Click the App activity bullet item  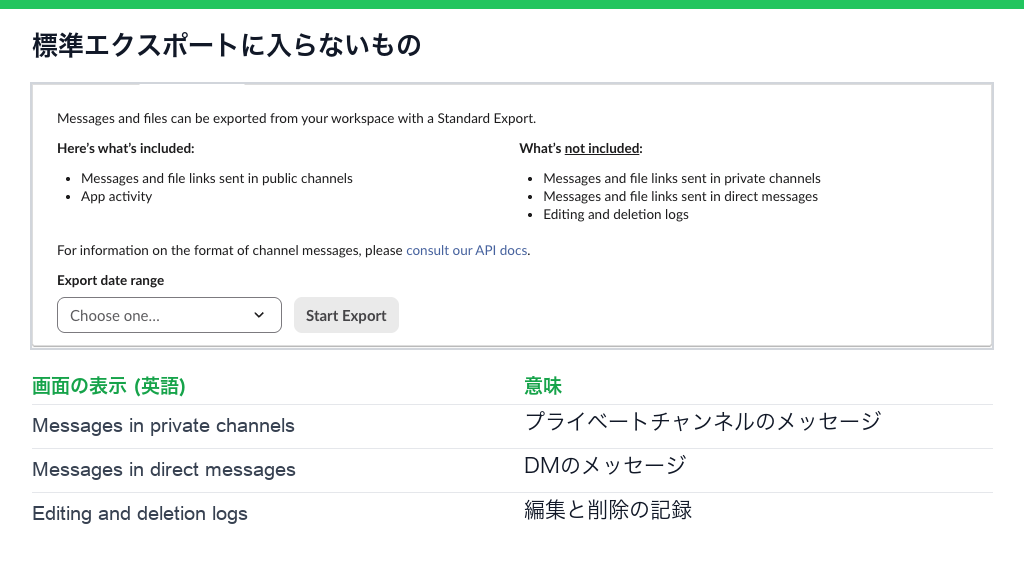[116, 197]
